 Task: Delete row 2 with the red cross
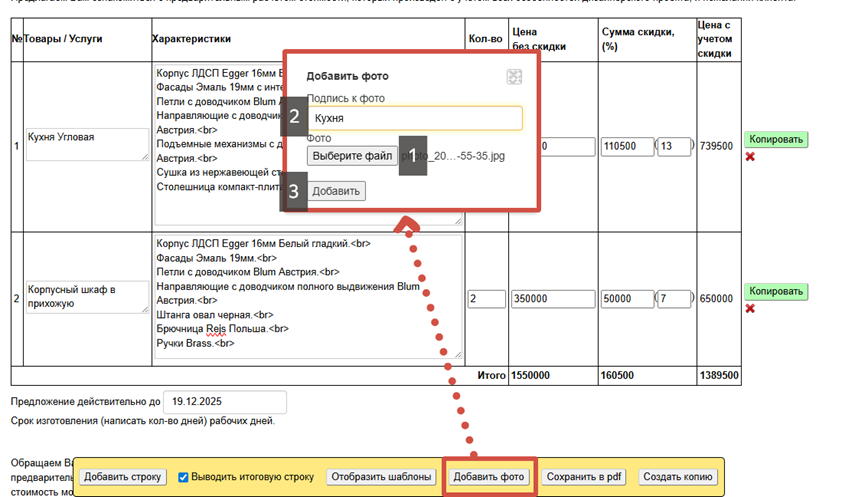750,308
